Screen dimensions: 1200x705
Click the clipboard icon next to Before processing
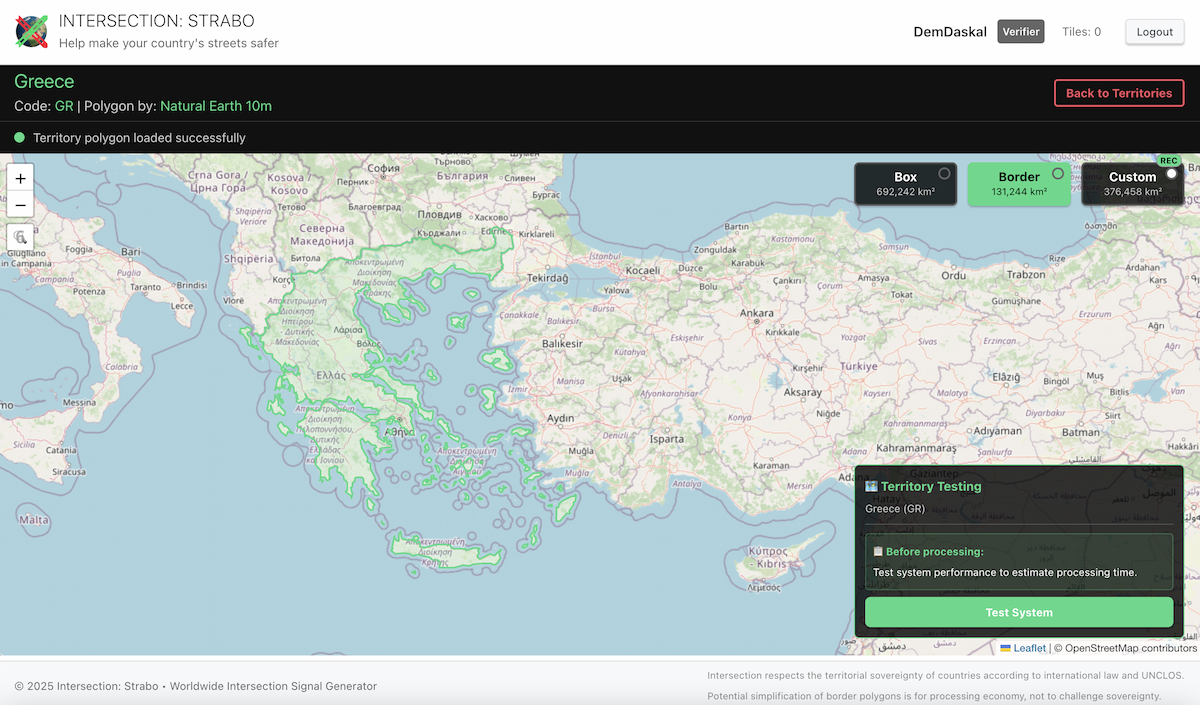point(877,551)
